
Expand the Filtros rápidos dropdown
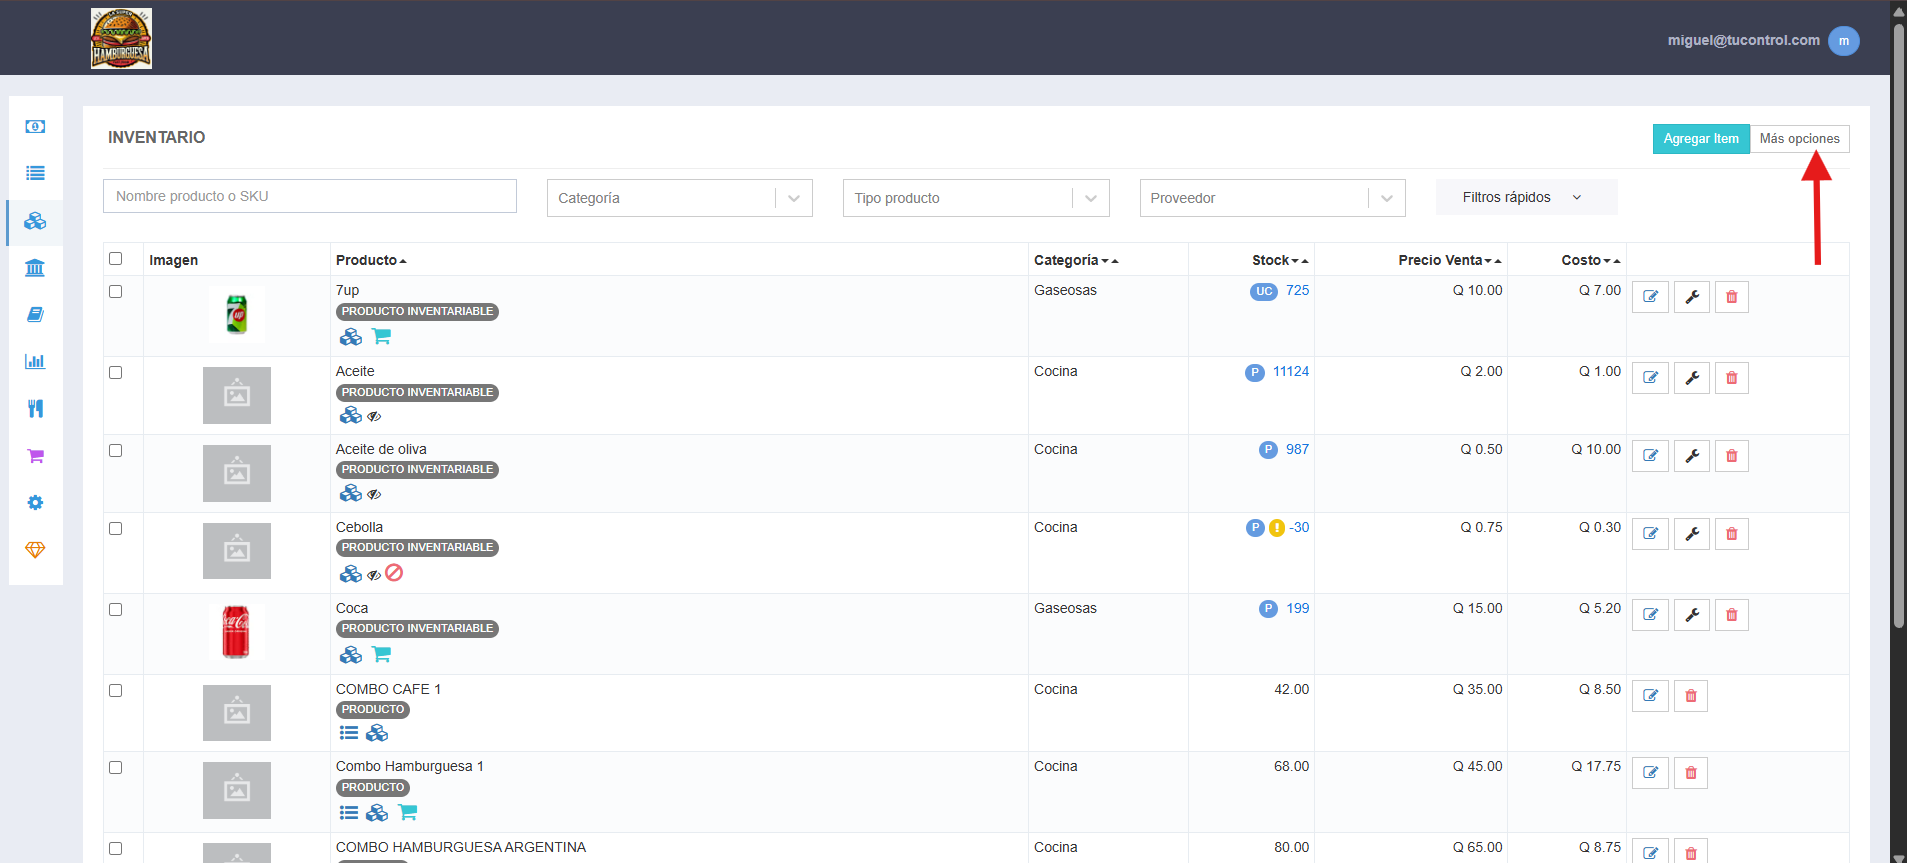pos(1526,197)
